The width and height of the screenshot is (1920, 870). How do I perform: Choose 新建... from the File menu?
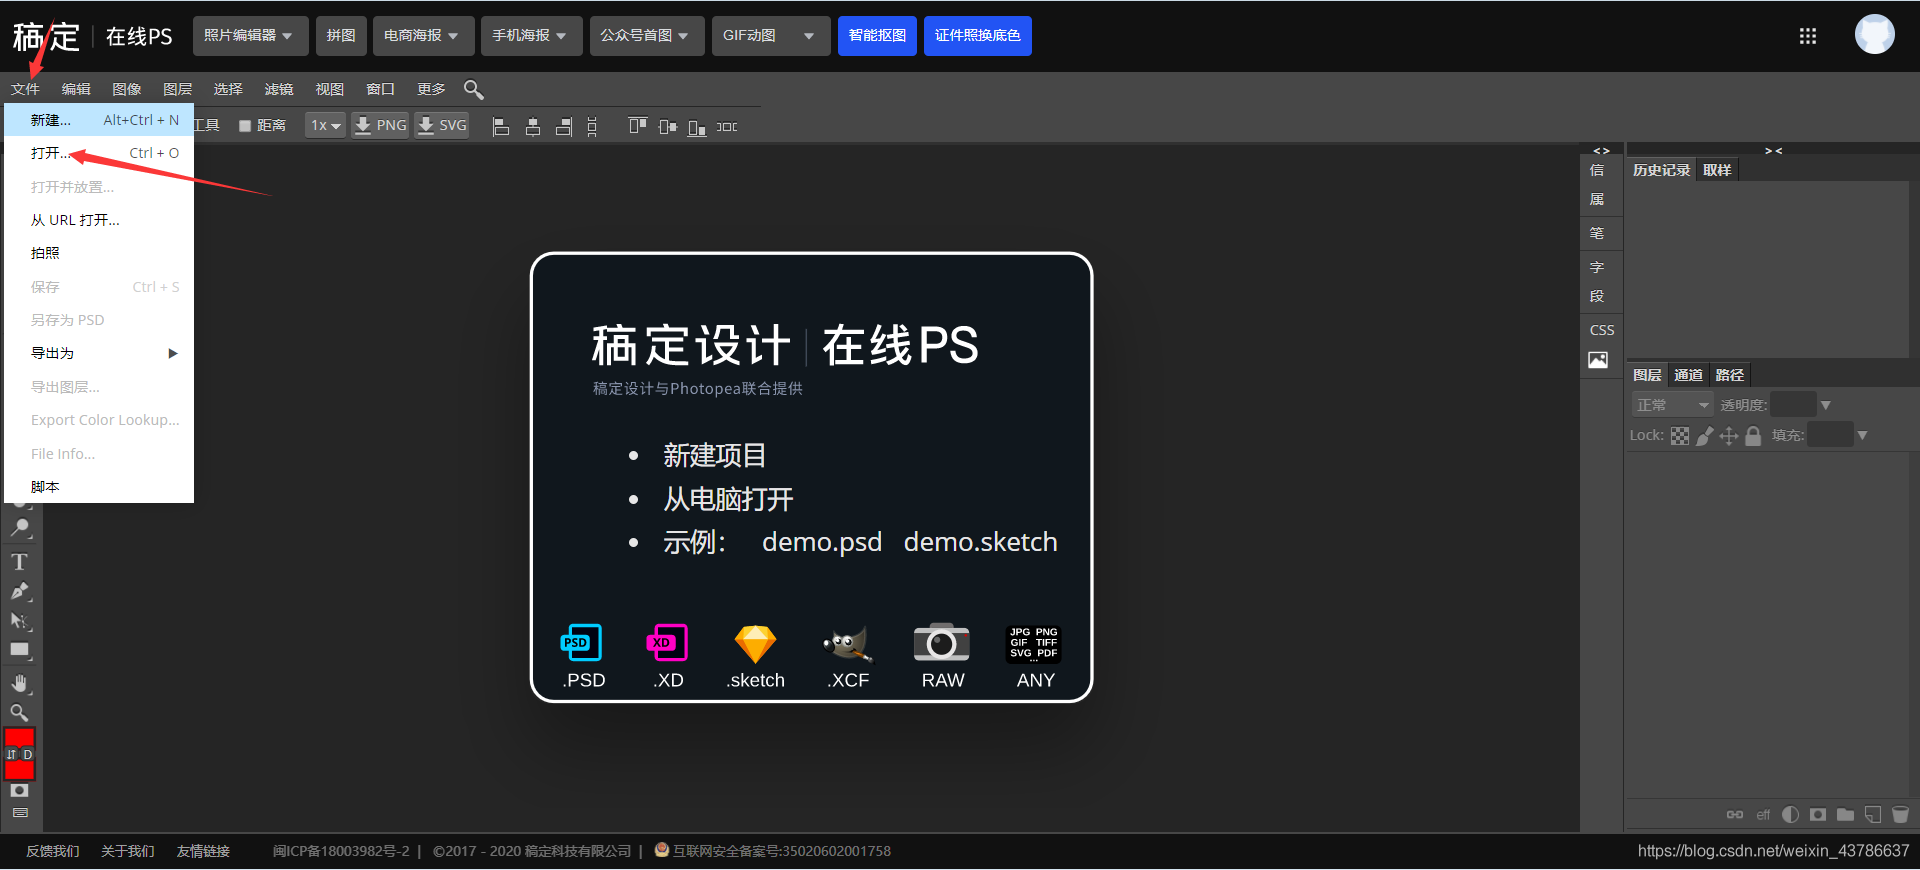click(x=99, y=120)
